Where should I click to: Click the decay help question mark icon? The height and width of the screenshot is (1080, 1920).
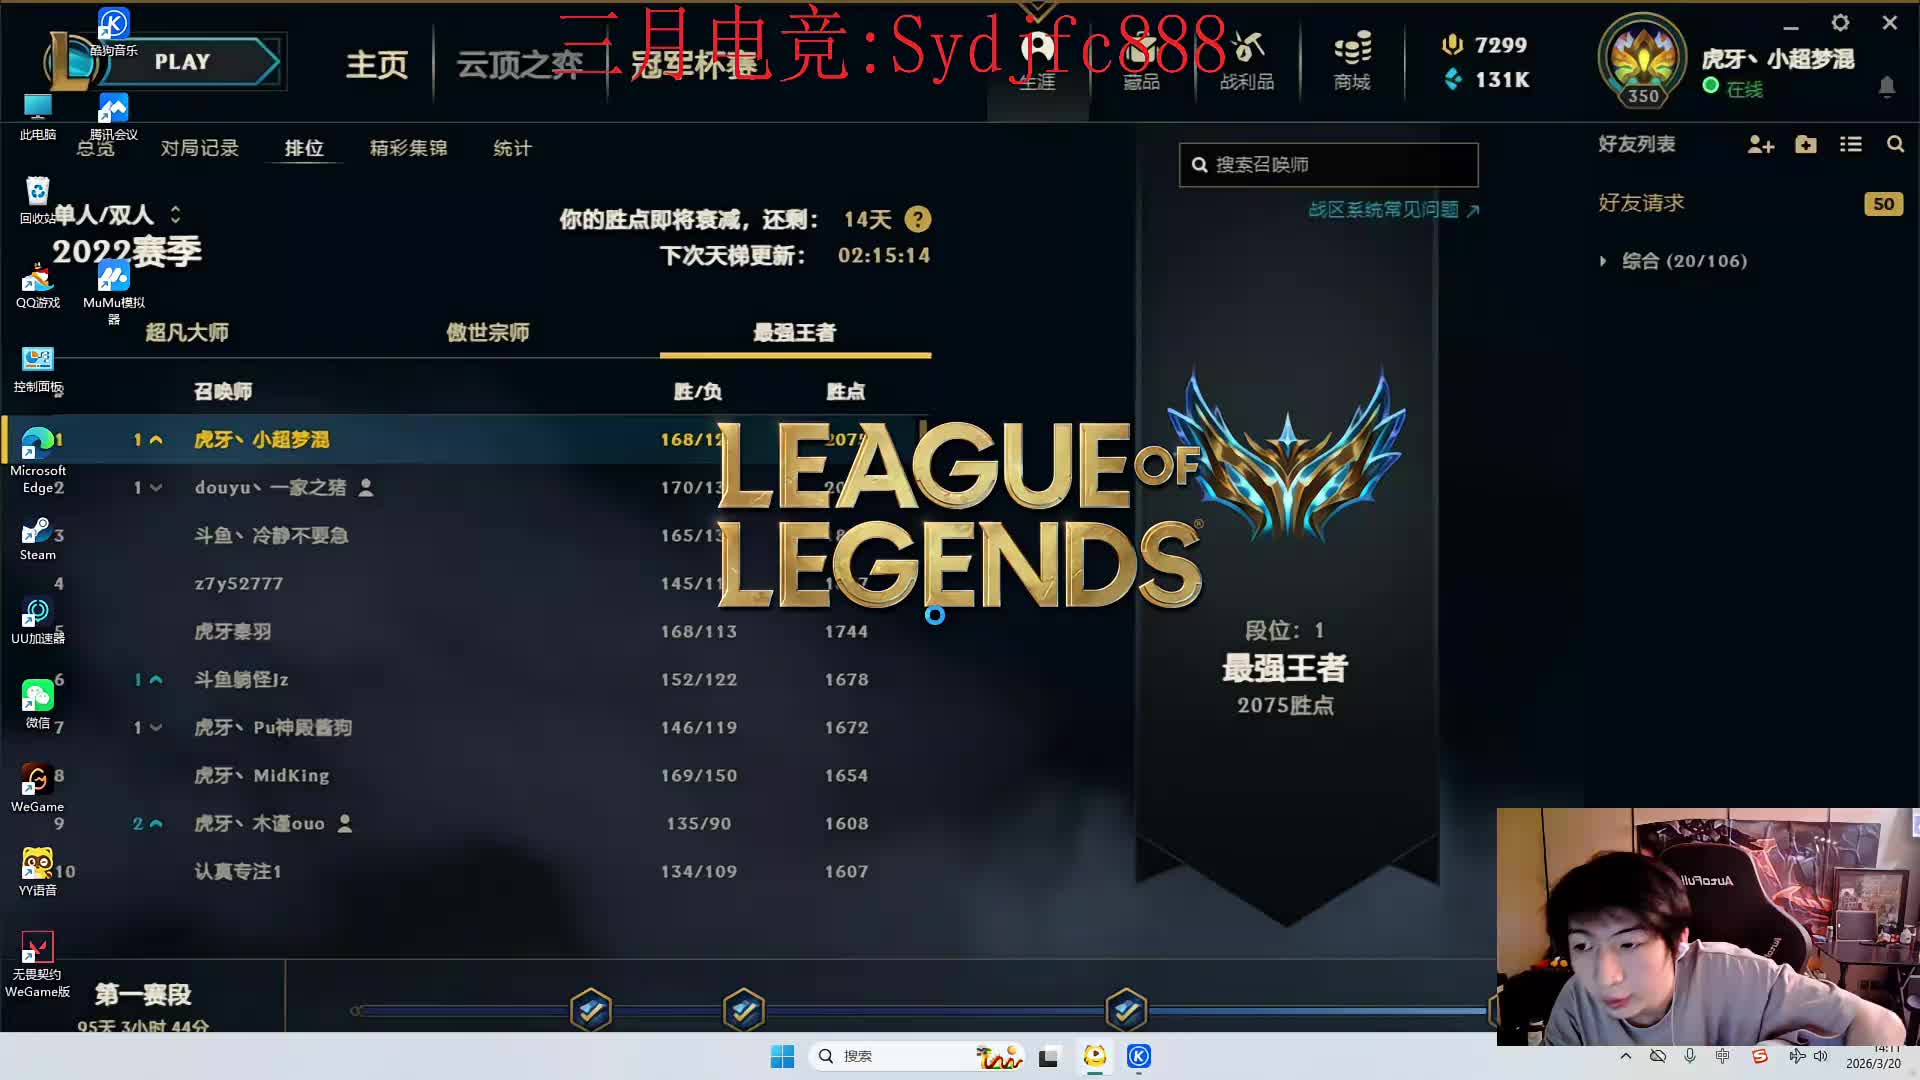[x=917, y=219]
